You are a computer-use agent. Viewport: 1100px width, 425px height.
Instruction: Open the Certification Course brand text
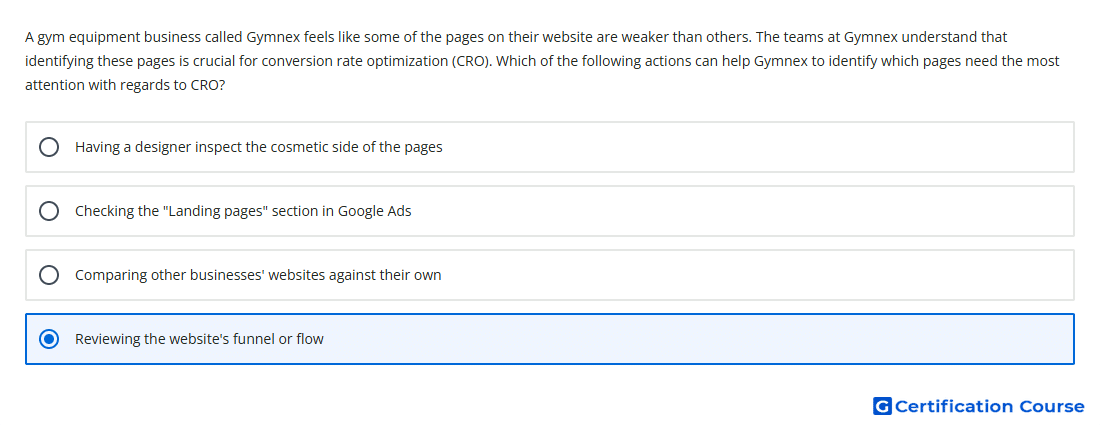click(989, 406)
